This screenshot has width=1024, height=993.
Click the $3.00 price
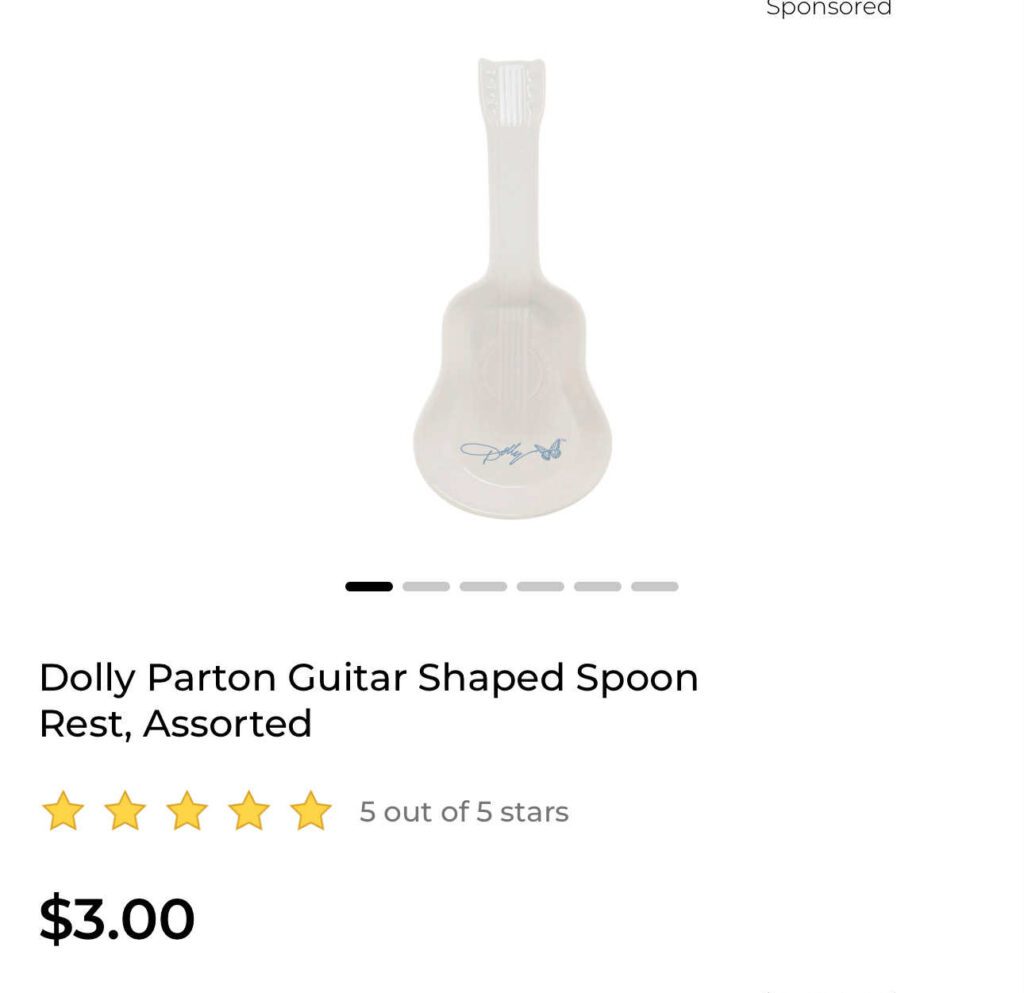point(117,919)
